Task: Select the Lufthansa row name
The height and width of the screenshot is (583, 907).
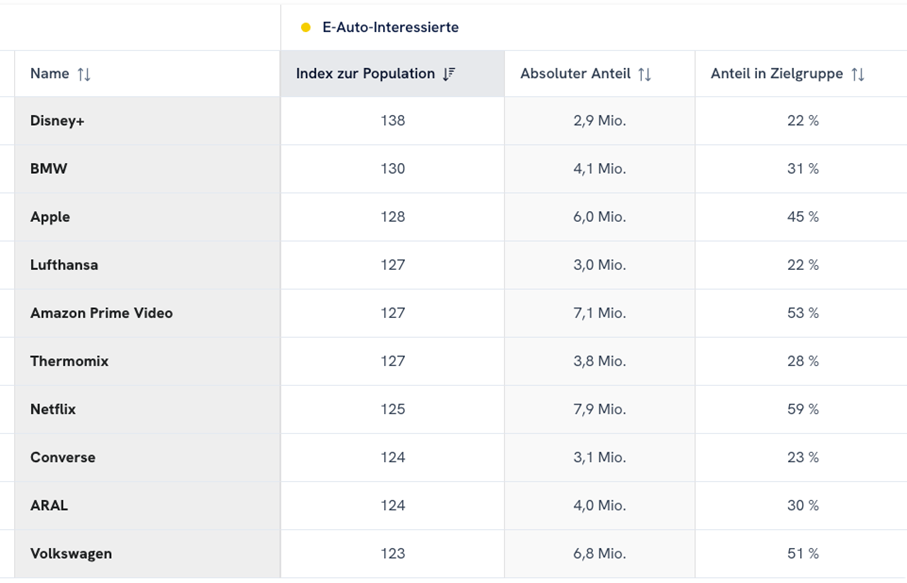Action: pos(64,265)
